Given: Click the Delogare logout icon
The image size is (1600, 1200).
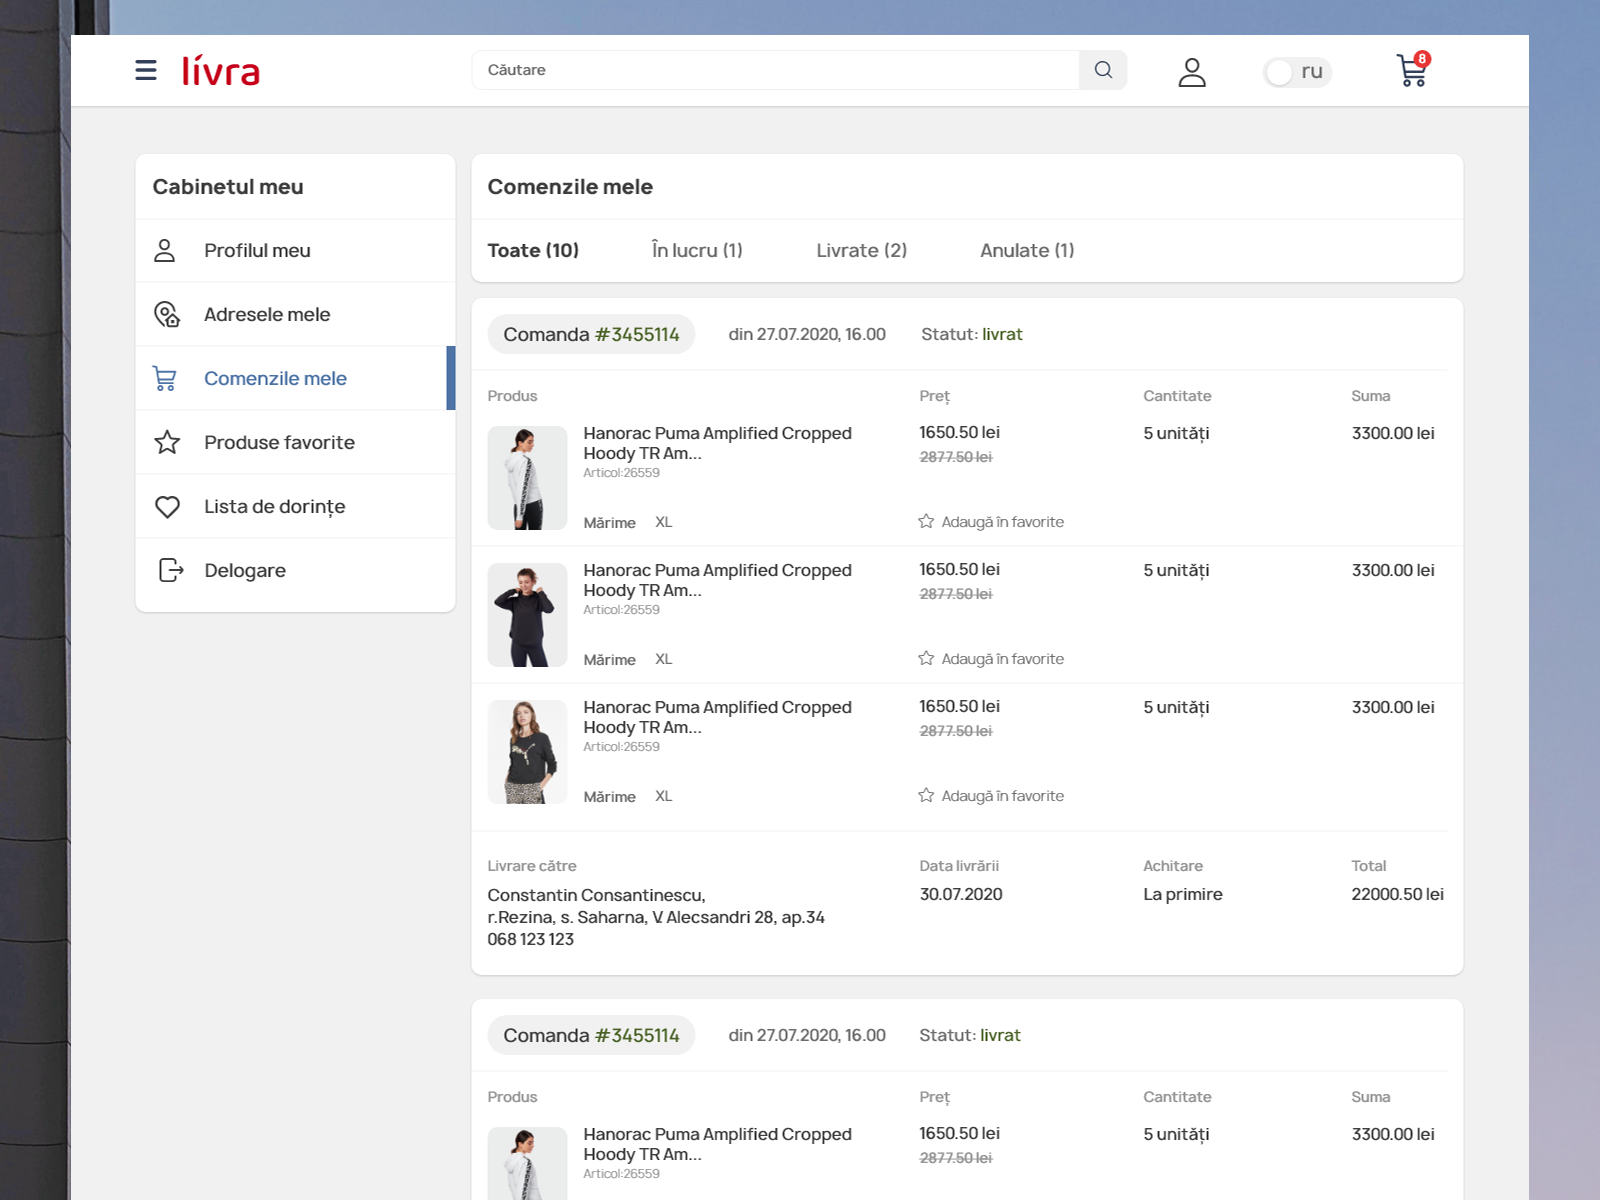Looking at the screenshot, I should [171, 570].
